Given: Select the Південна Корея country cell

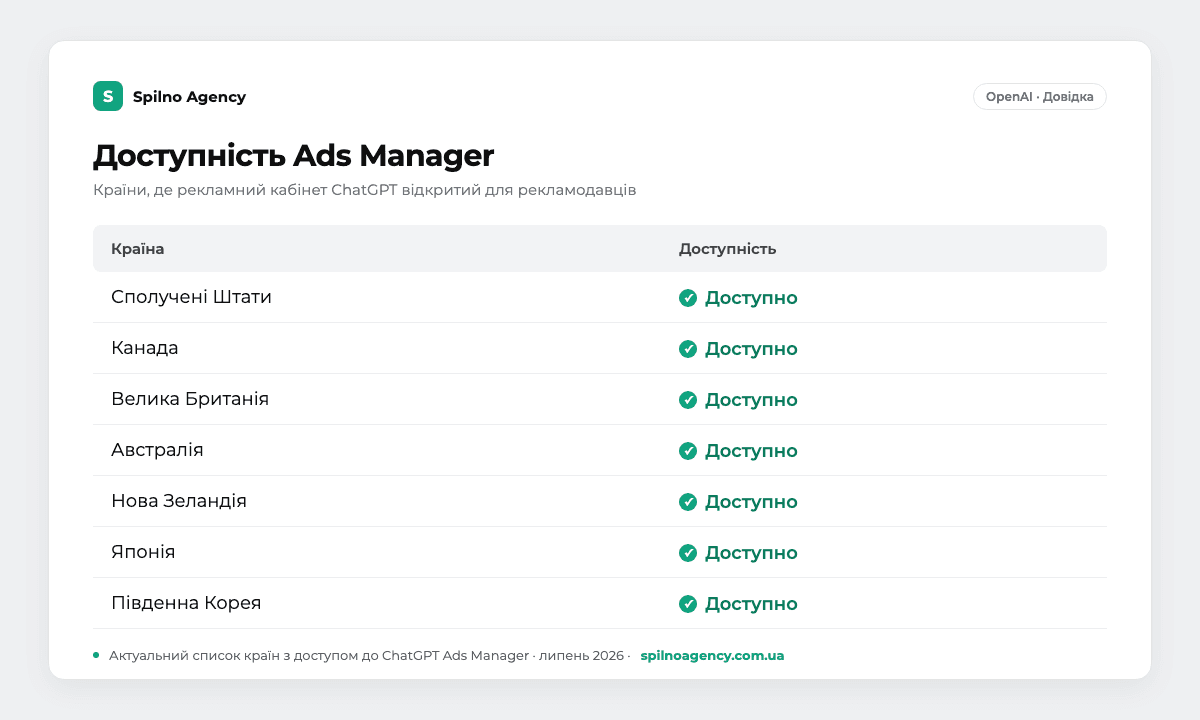Looking at the screenshot, I should click(x=186, y=603).
